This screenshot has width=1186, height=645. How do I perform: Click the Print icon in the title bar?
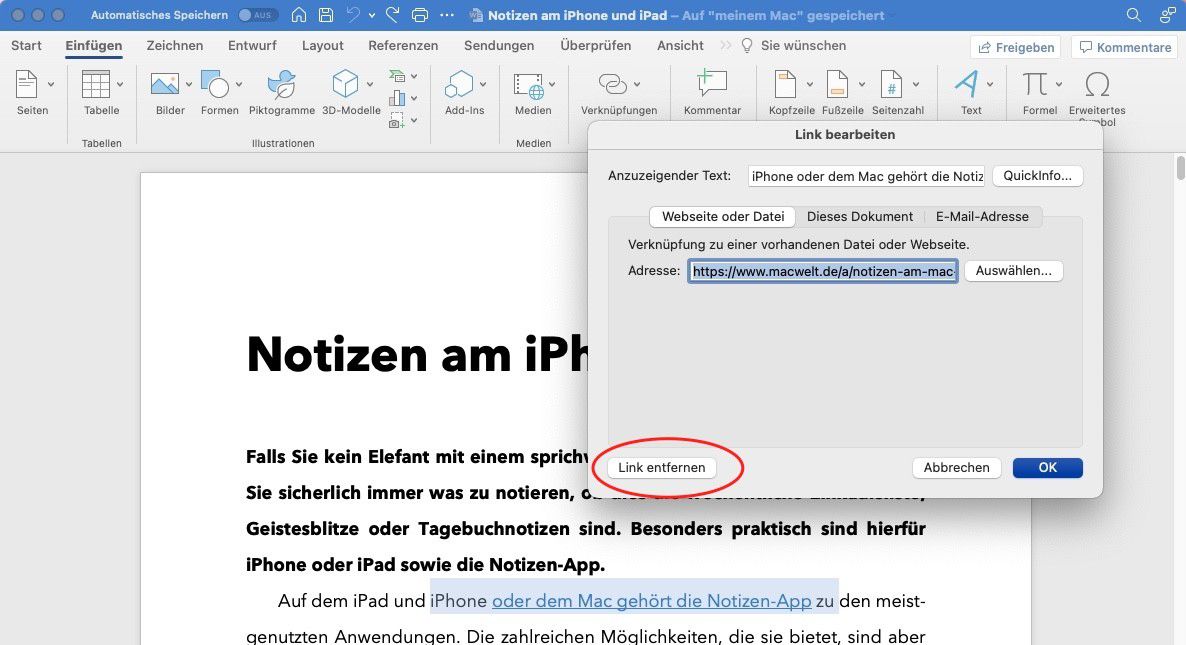coord(420,15)
